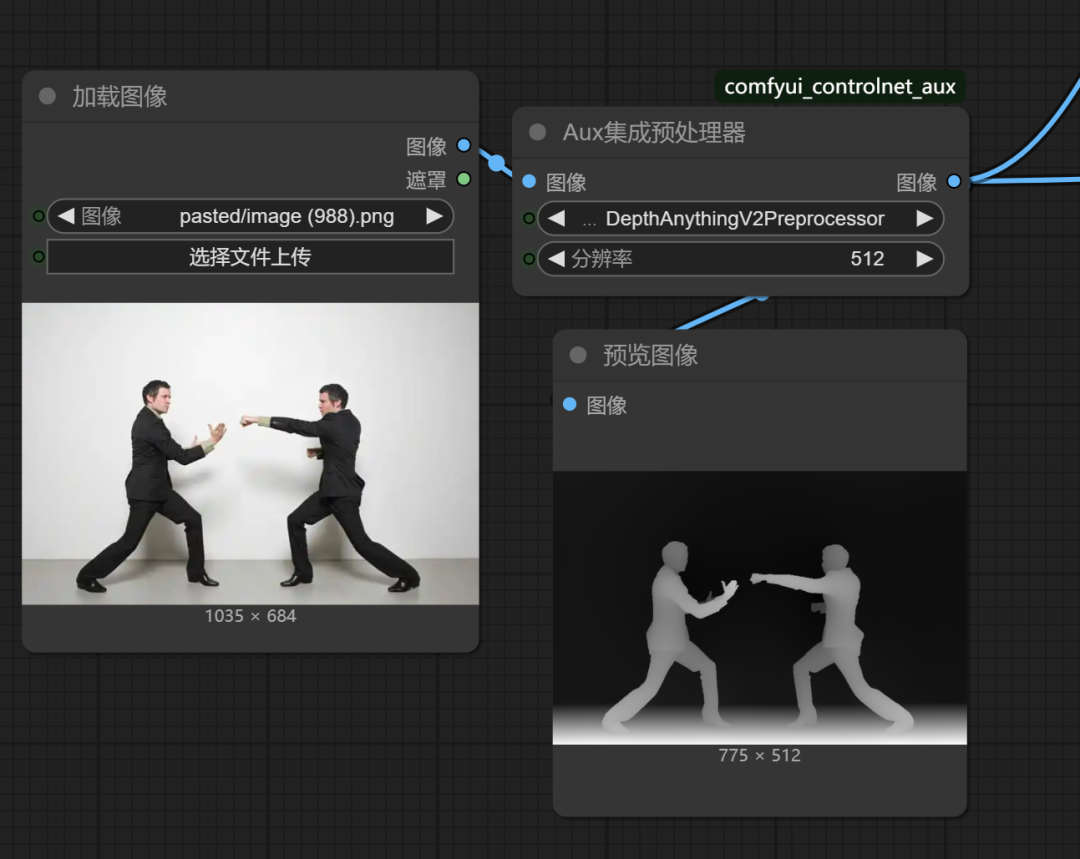Viewport: 1080px width, 859px height.
Task: Click the green 遮罩 output socket
Action: 464,180
